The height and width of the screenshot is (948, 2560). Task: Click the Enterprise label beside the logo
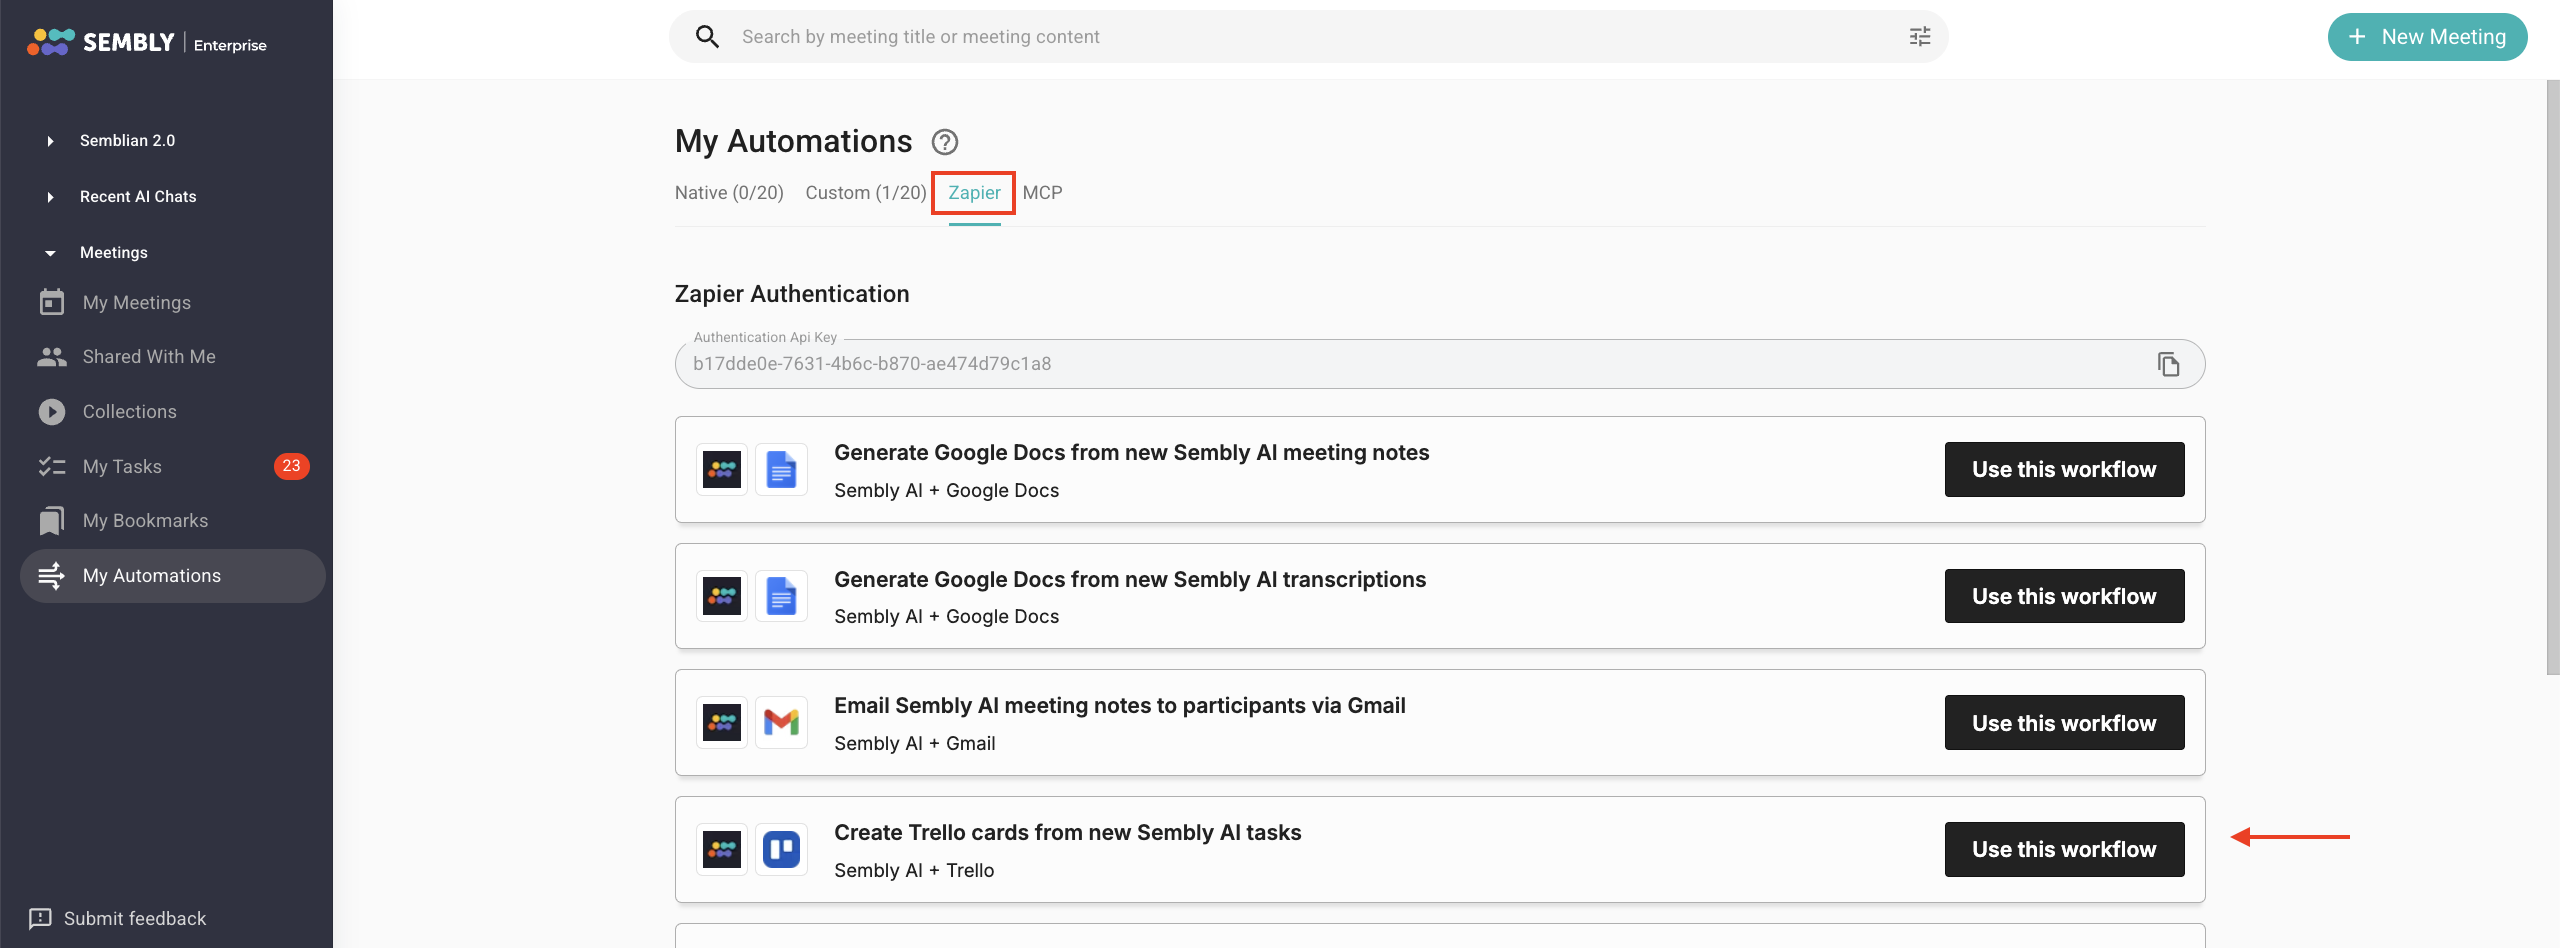(x=230, y=45)
